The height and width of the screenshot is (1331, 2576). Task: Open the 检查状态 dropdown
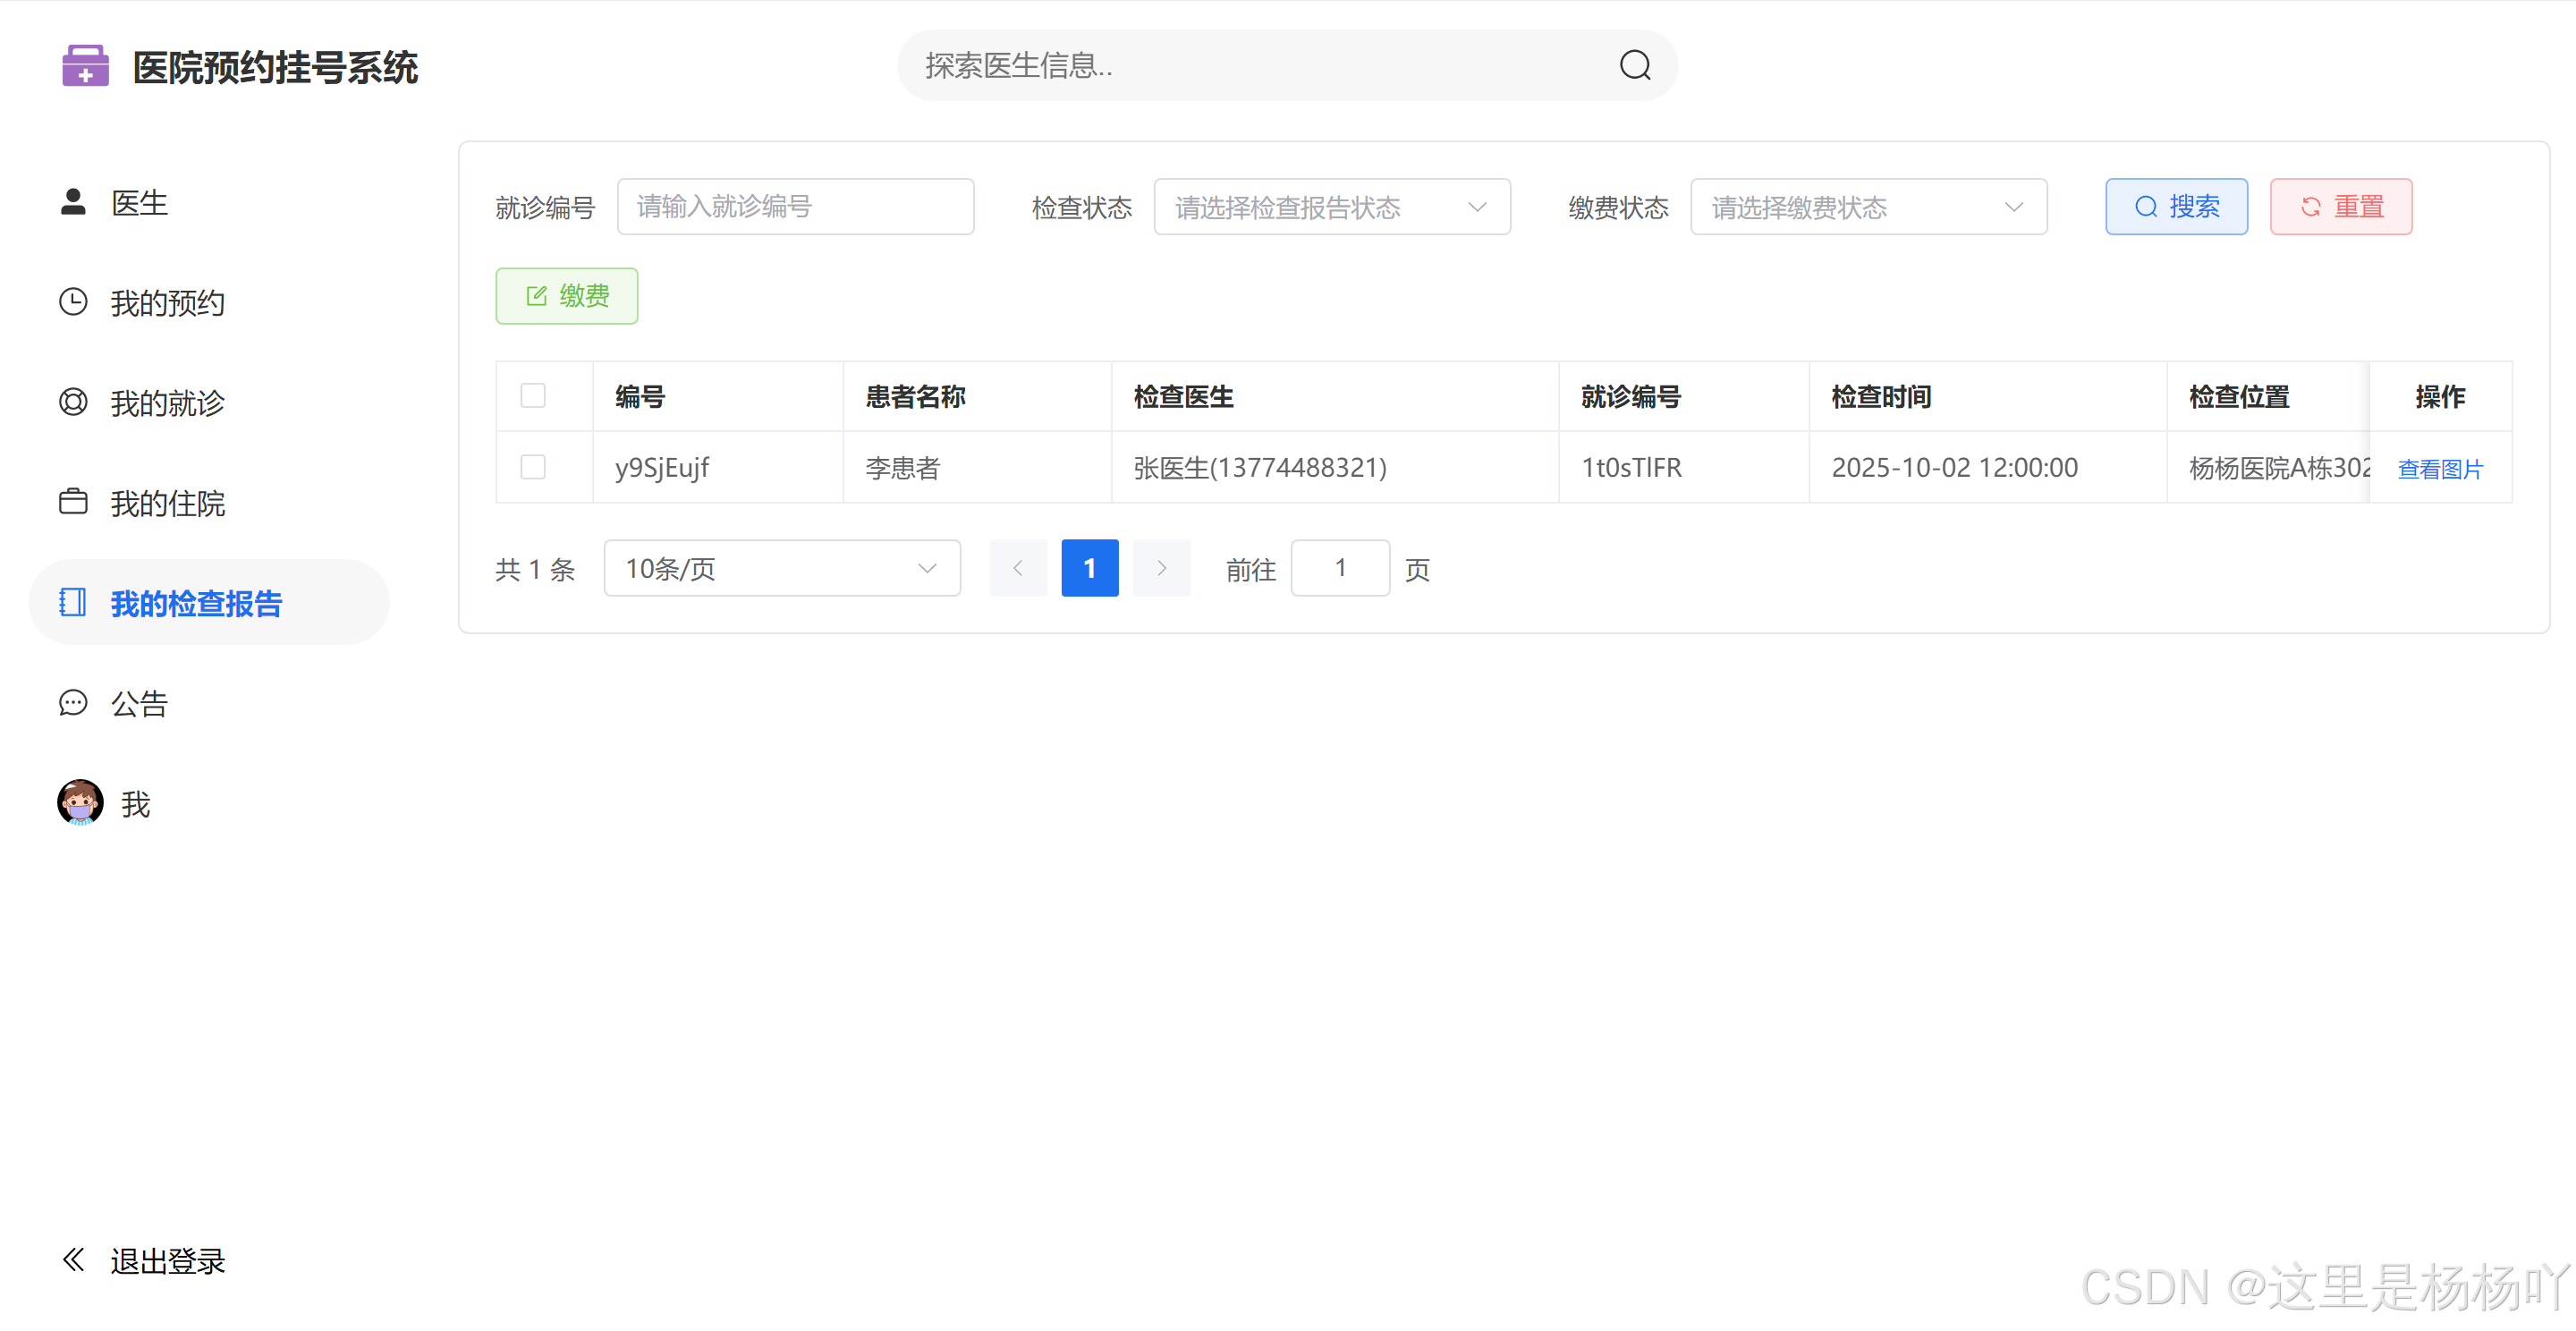coord(1331,207)
